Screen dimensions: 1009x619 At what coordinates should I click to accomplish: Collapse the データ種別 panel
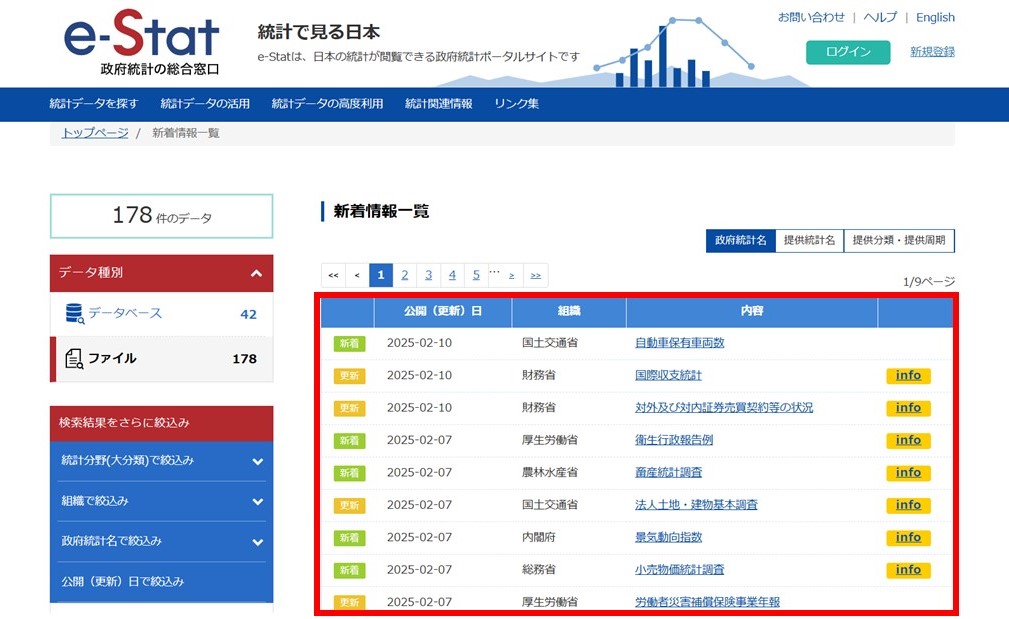click(x=256, y=273)
